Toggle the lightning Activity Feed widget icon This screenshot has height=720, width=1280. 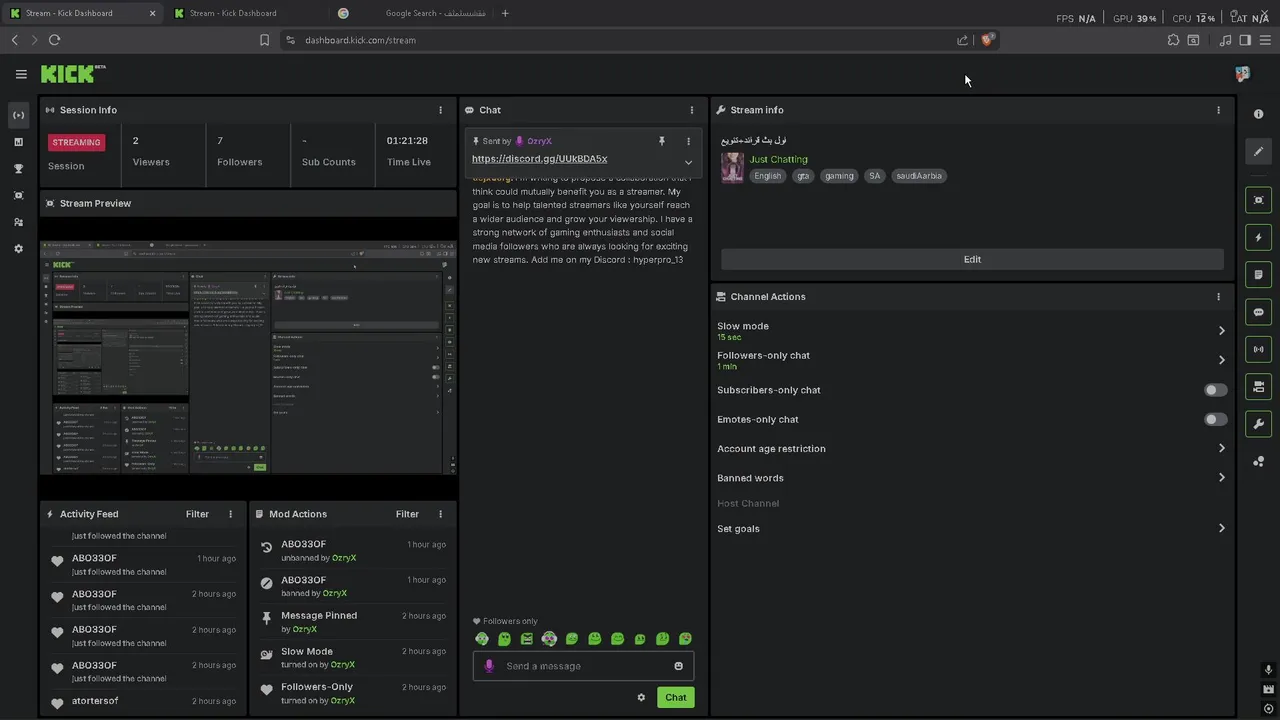tap(1258, 237)
